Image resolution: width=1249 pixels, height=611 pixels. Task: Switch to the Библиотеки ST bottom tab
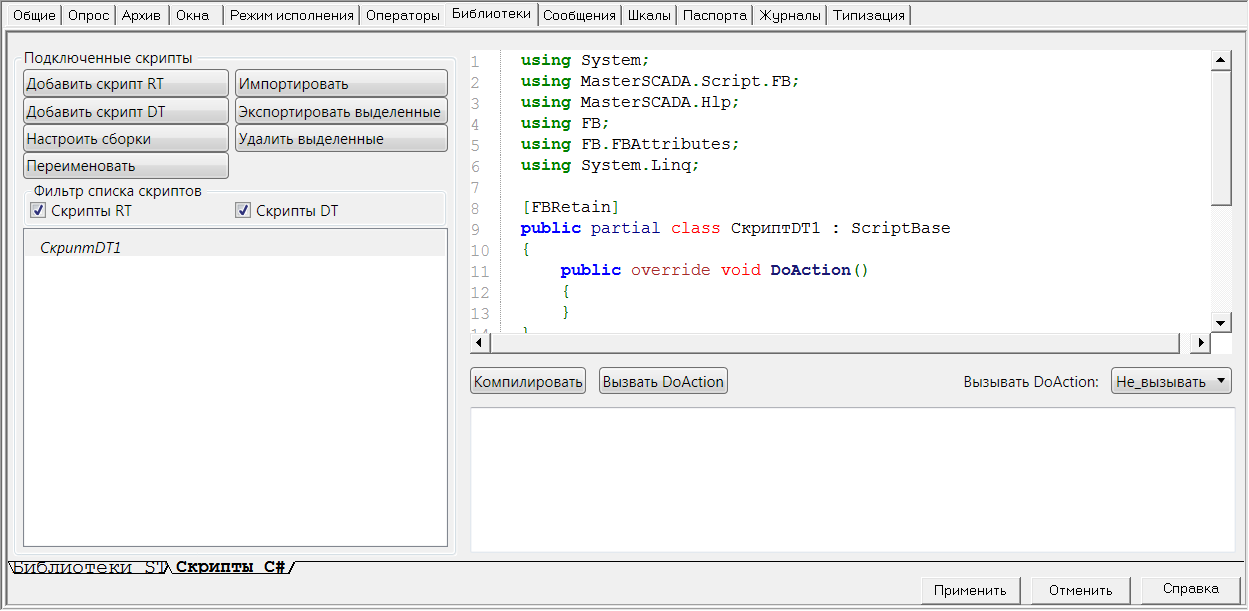(x=88, y=568)
